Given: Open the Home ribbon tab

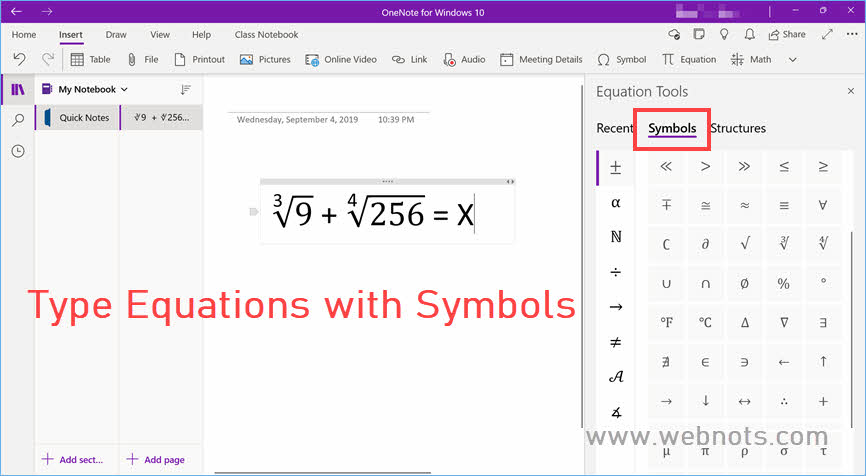Looking at the screenshot, I should (24, 34).
